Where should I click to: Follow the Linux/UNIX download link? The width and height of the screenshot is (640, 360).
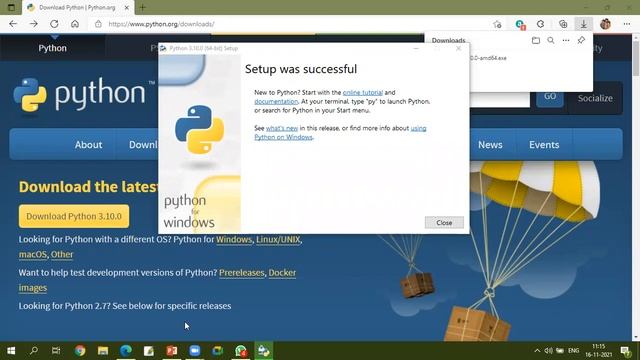pyautogui.click(x=278, y=240)
